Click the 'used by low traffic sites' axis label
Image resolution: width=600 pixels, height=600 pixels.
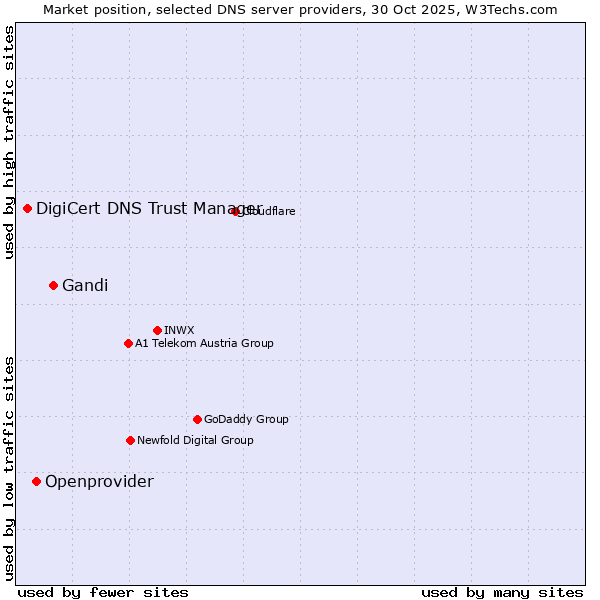[9, 467]
